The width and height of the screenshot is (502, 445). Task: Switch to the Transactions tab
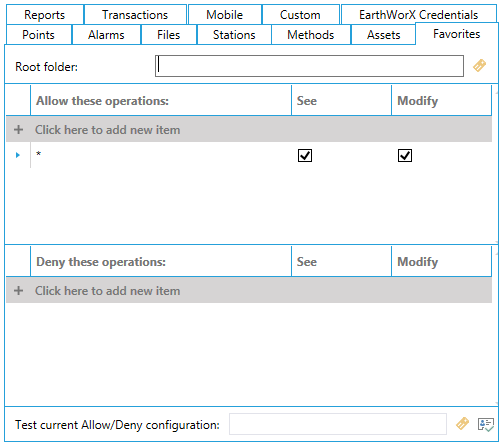(135, 15)
